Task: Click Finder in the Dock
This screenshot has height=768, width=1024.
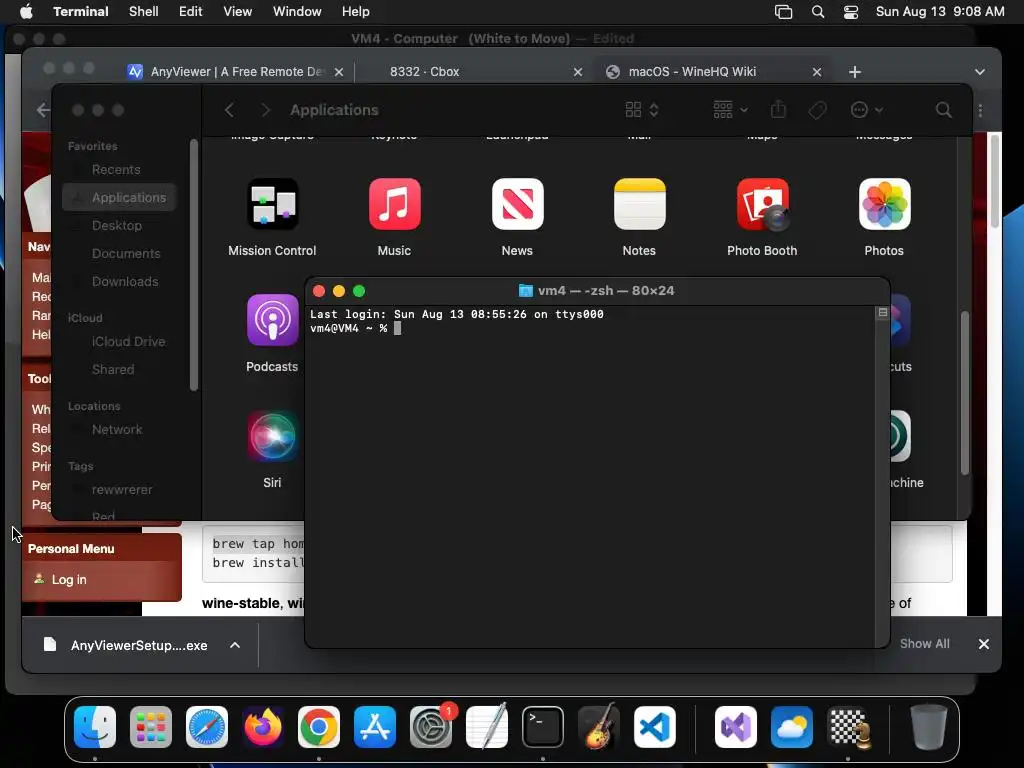Action: tap(95, 727)
